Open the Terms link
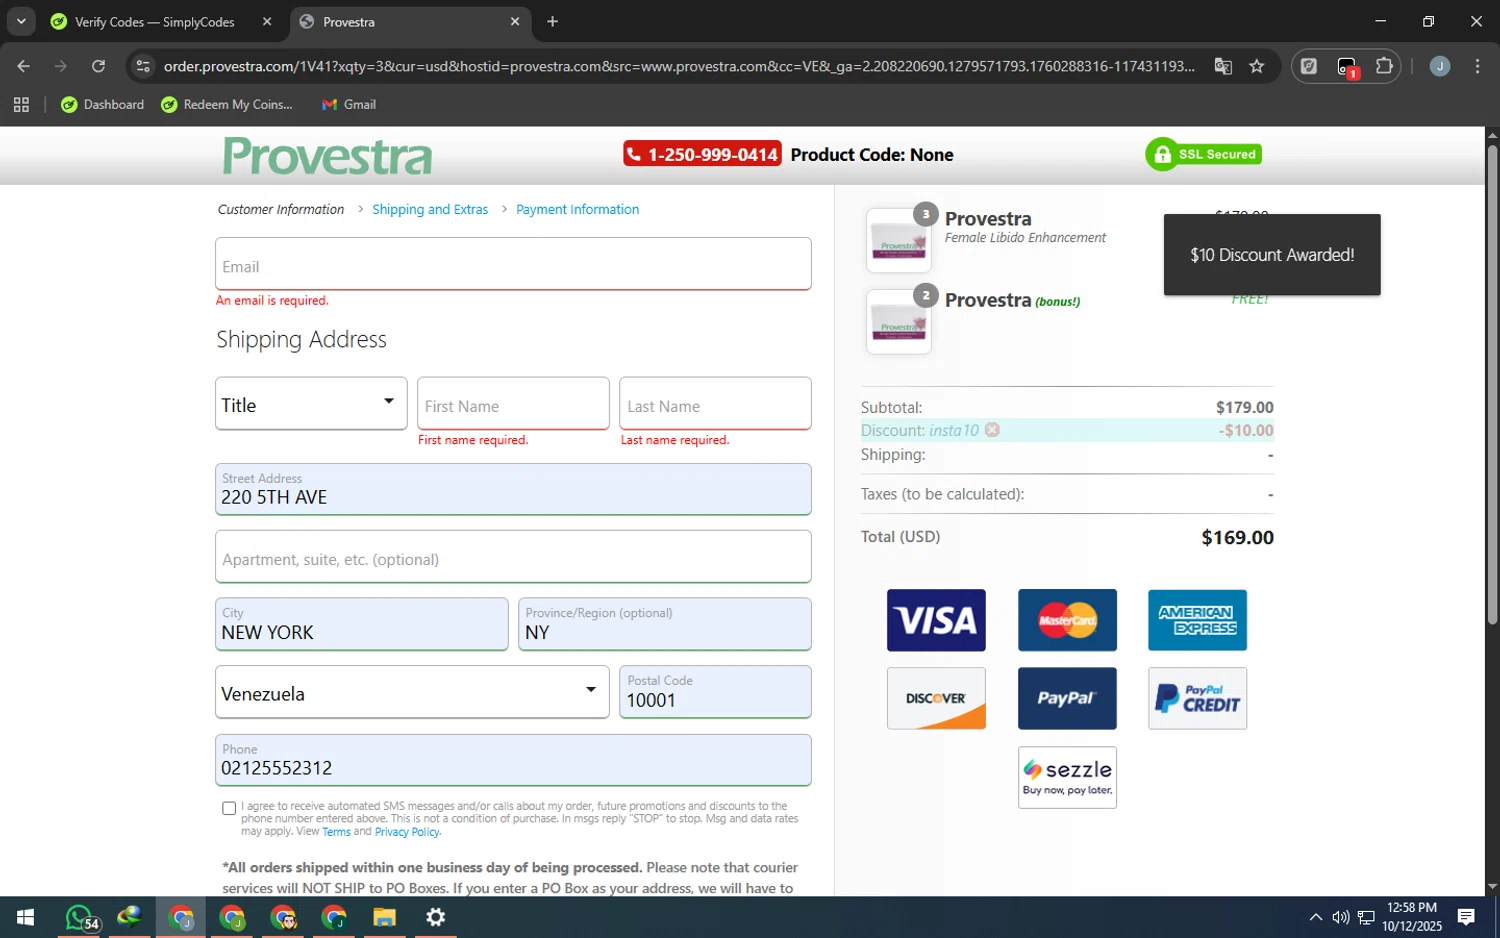Screen dimensions: 1500x938 point(336,832)
